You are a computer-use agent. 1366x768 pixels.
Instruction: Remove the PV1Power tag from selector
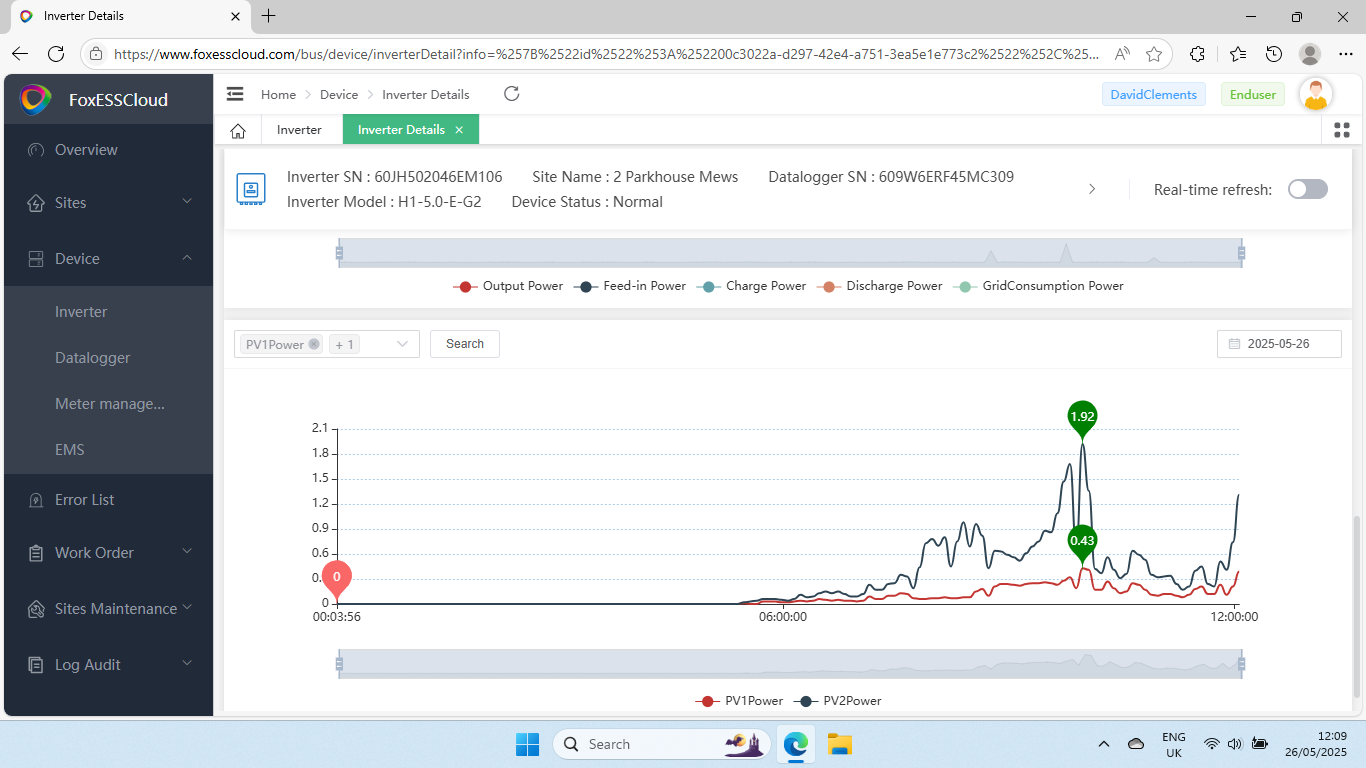pyautogui.click(x=314, y=344)
